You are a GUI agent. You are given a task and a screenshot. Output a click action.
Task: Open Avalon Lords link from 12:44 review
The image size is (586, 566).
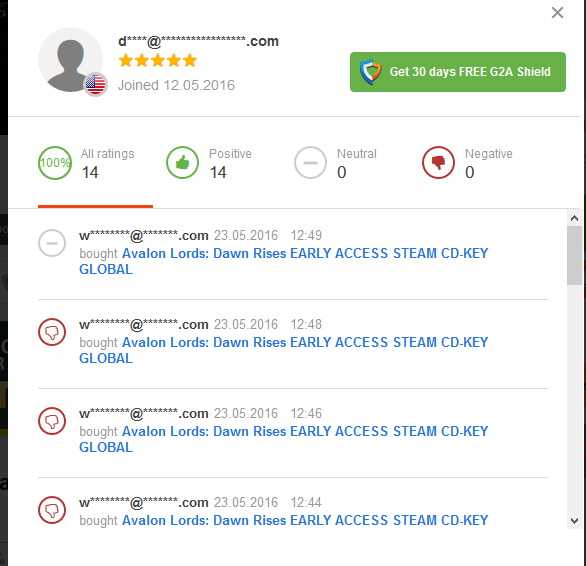pos(305,520)
